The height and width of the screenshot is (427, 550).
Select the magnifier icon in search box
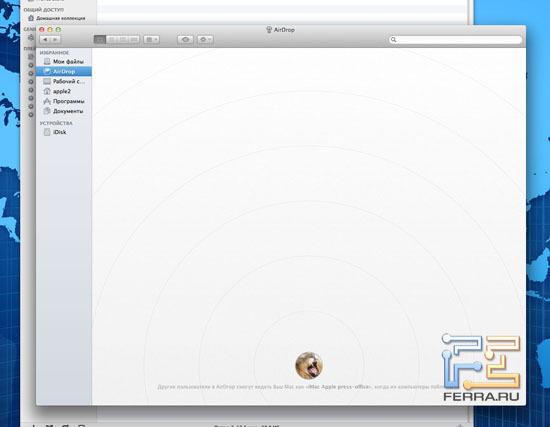point(394,40)
